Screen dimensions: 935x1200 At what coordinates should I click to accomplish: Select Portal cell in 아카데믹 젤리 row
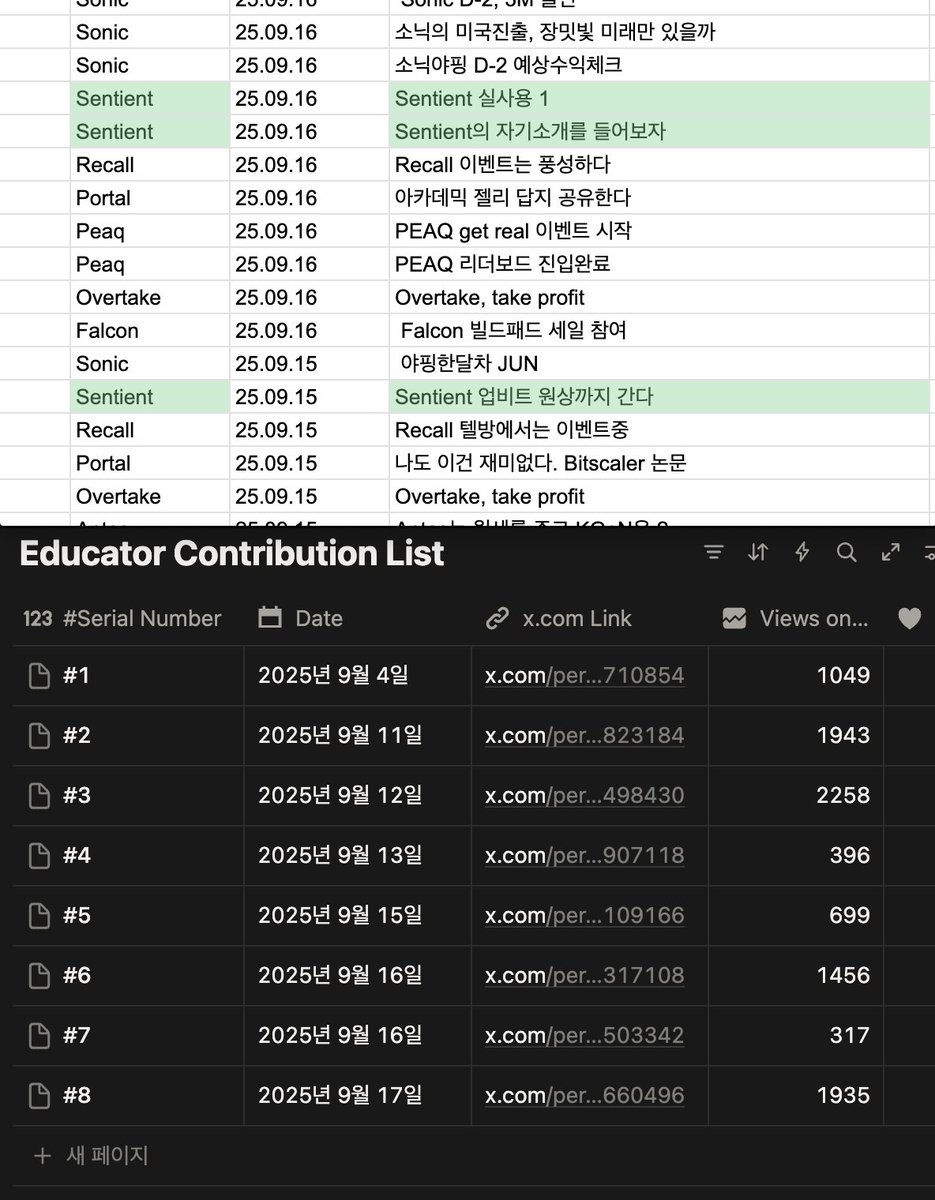[150, 198]
